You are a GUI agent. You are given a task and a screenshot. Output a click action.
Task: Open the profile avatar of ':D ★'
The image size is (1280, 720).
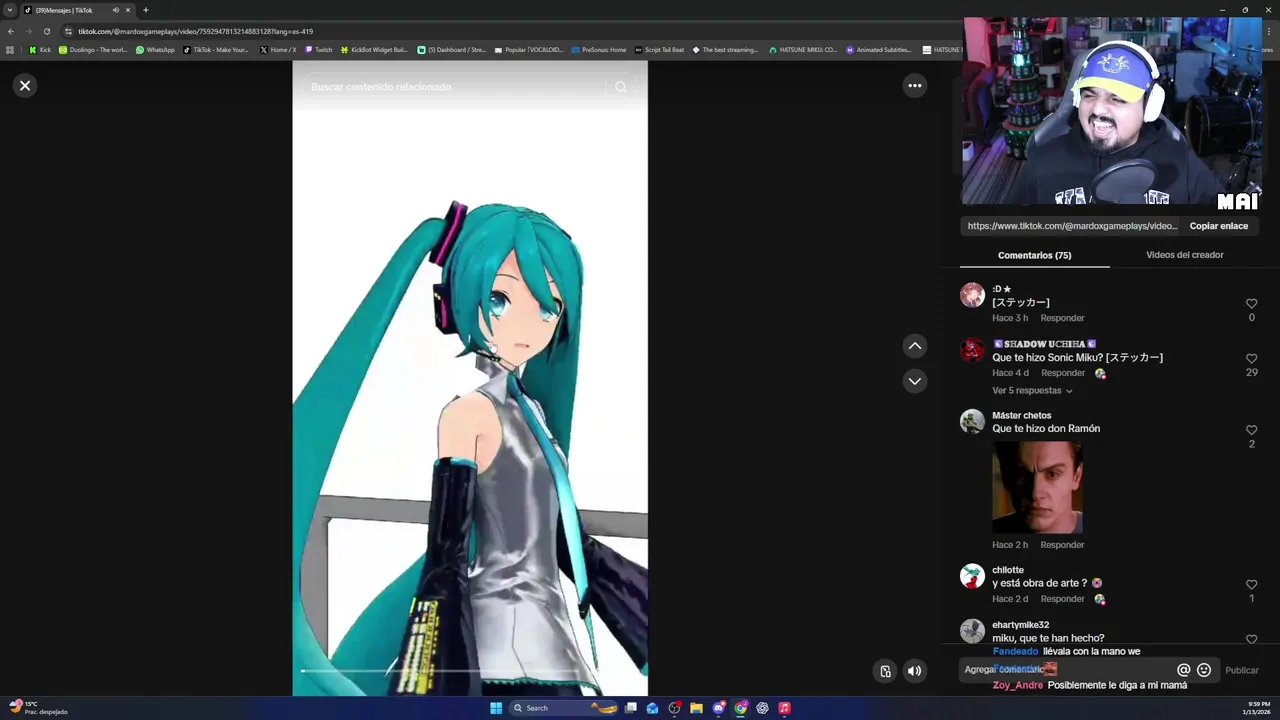tap(972, 294)
